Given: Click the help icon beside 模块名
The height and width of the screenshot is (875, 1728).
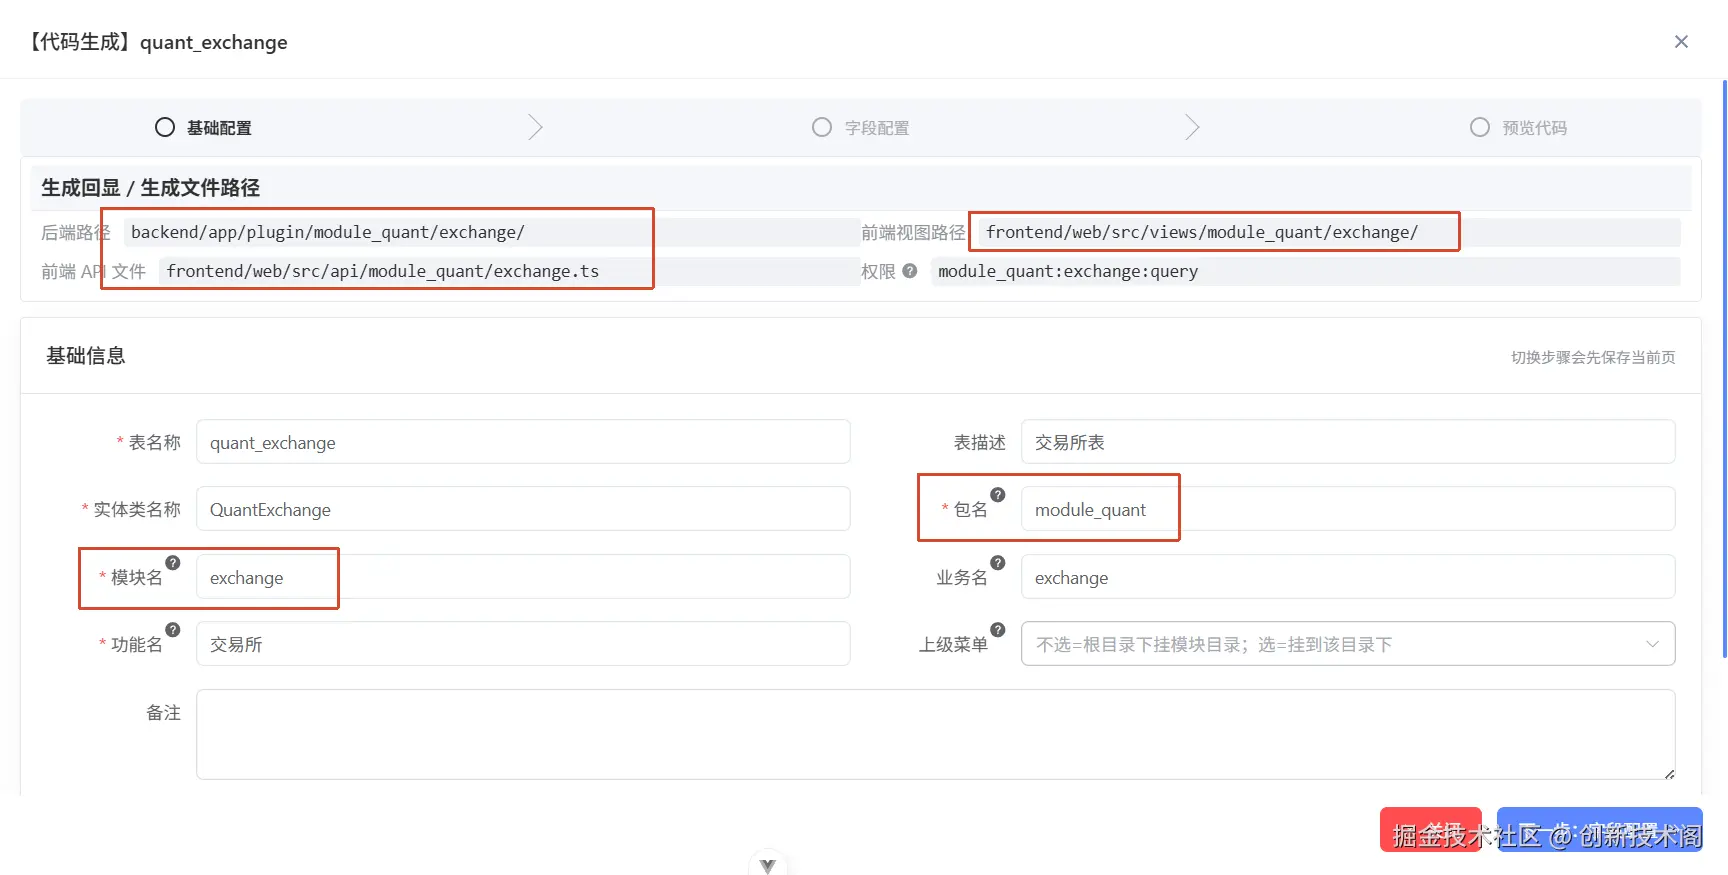Looking at the screenshot, I should tap(173, 563).
